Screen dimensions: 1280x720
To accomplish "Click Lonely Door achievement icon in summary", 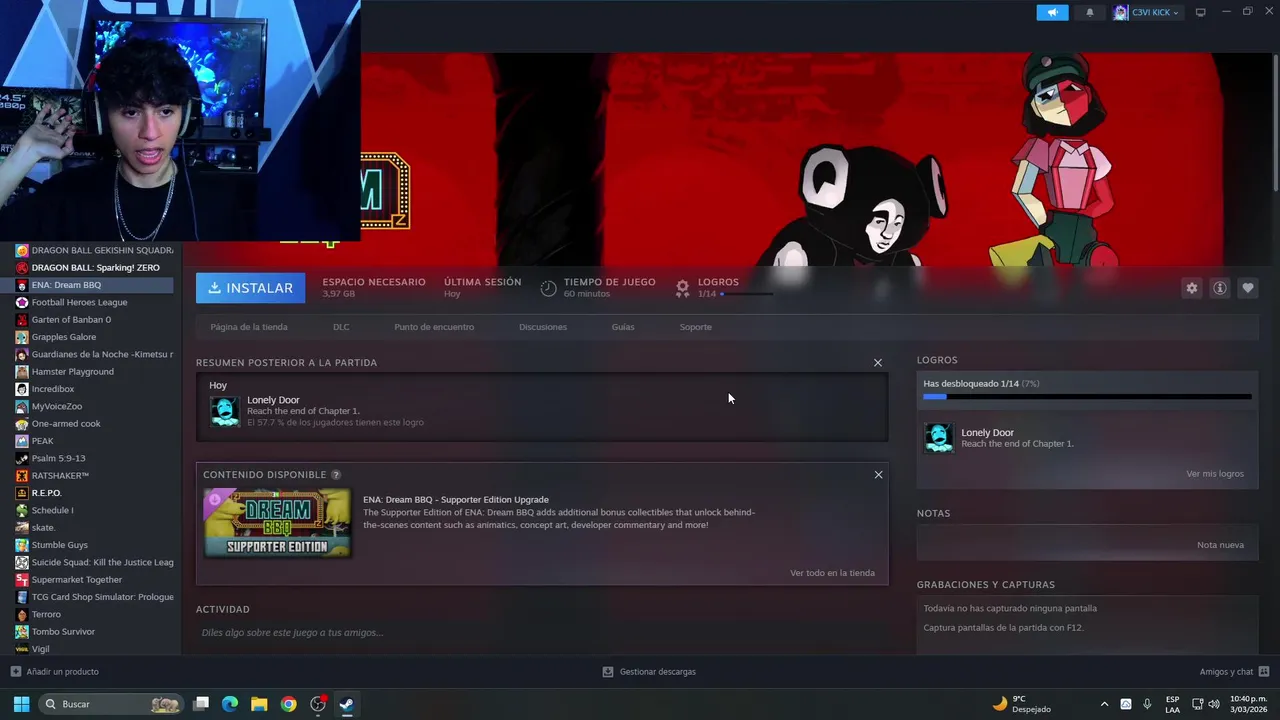I will pos(225,411).
